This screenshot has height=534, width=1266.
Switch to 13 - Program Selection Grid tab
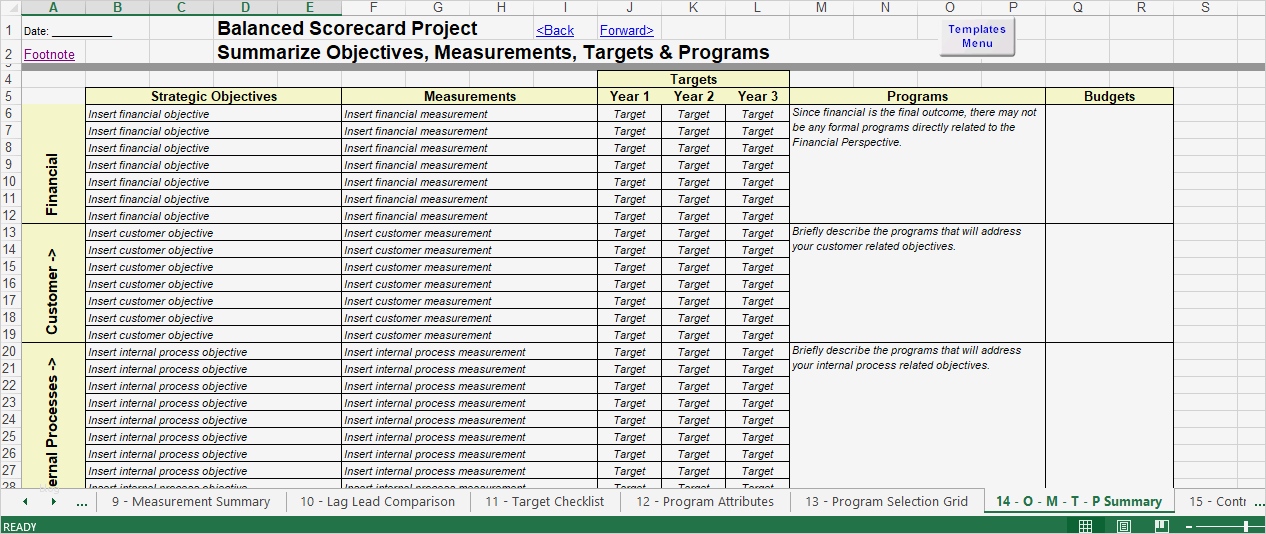click(x=886, y=502)
